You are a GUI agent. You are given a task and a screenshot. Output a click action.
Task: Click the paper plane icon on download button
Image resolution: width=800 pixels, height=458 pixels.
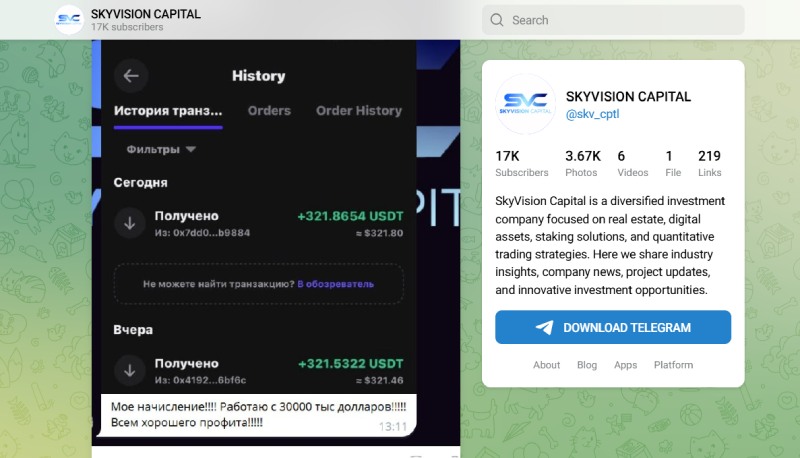(544, 327)
